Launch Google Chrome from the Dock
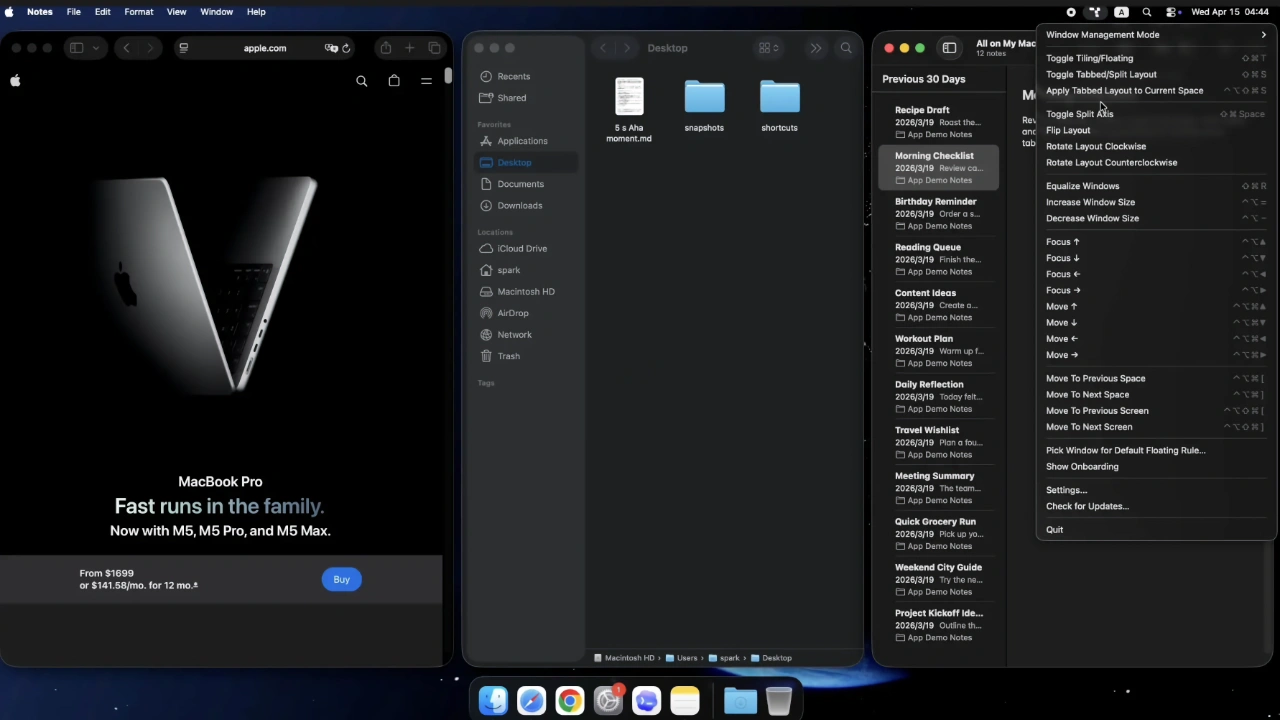The image size is (1280, 720). 569,701
